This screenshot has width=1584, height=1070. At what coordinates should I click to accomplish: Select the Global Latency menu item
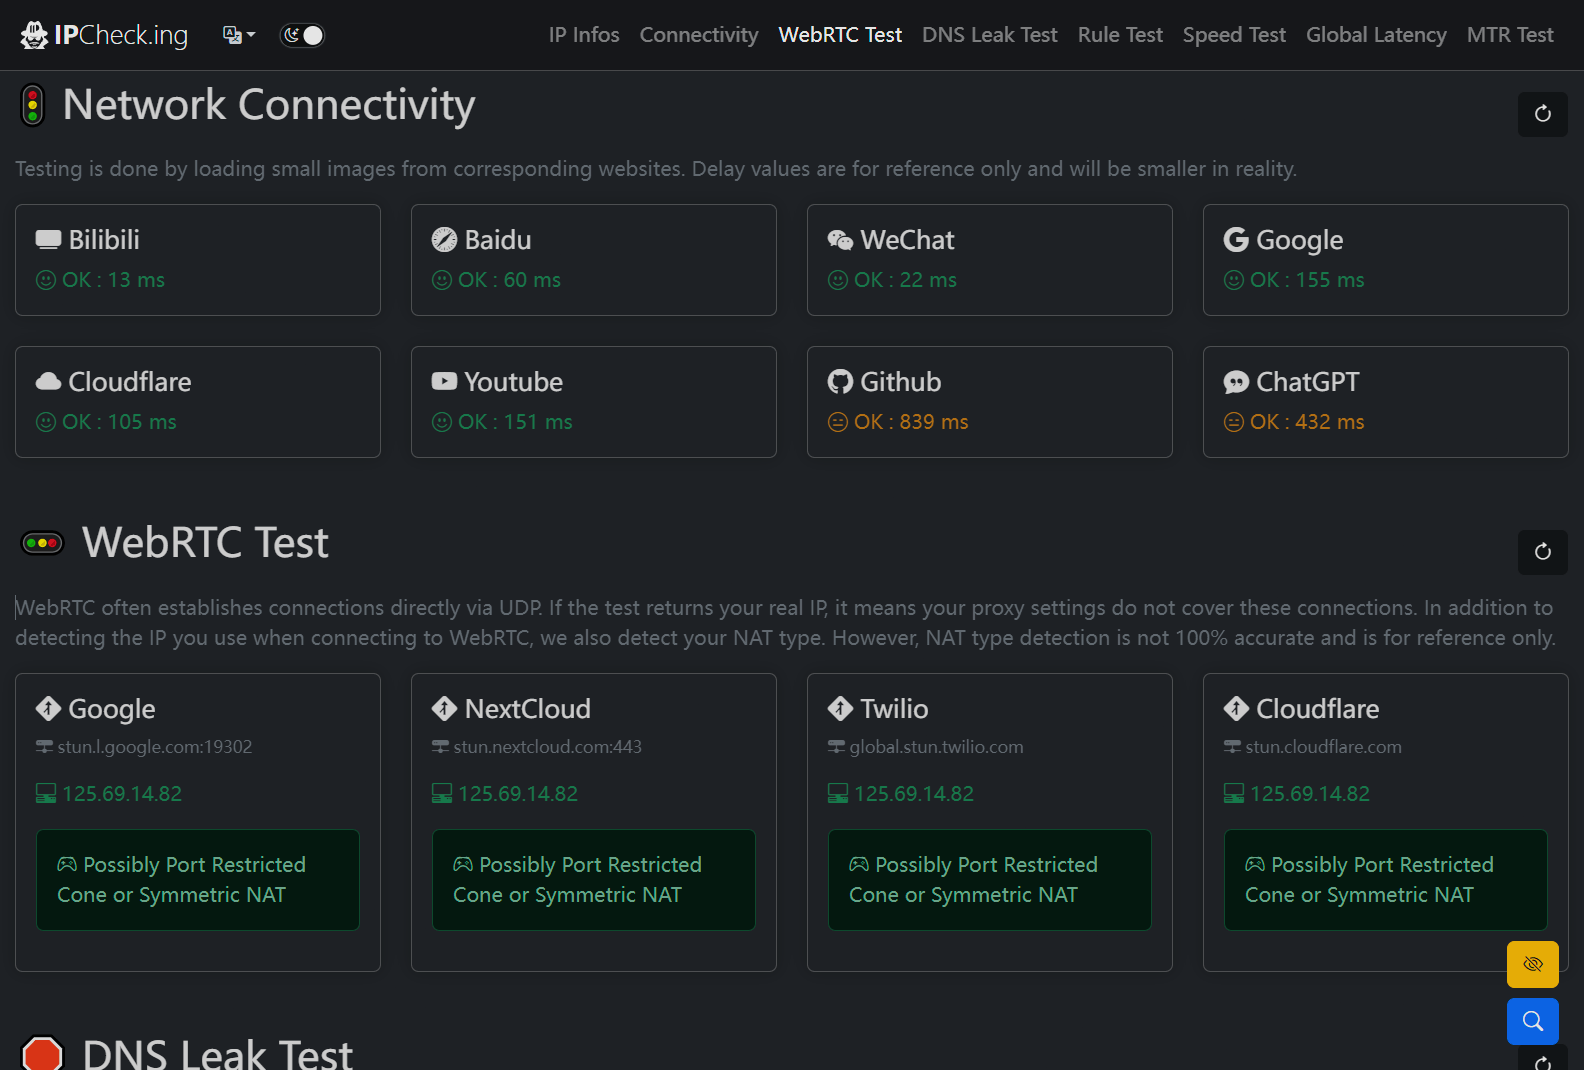[x=1376, y=35]
